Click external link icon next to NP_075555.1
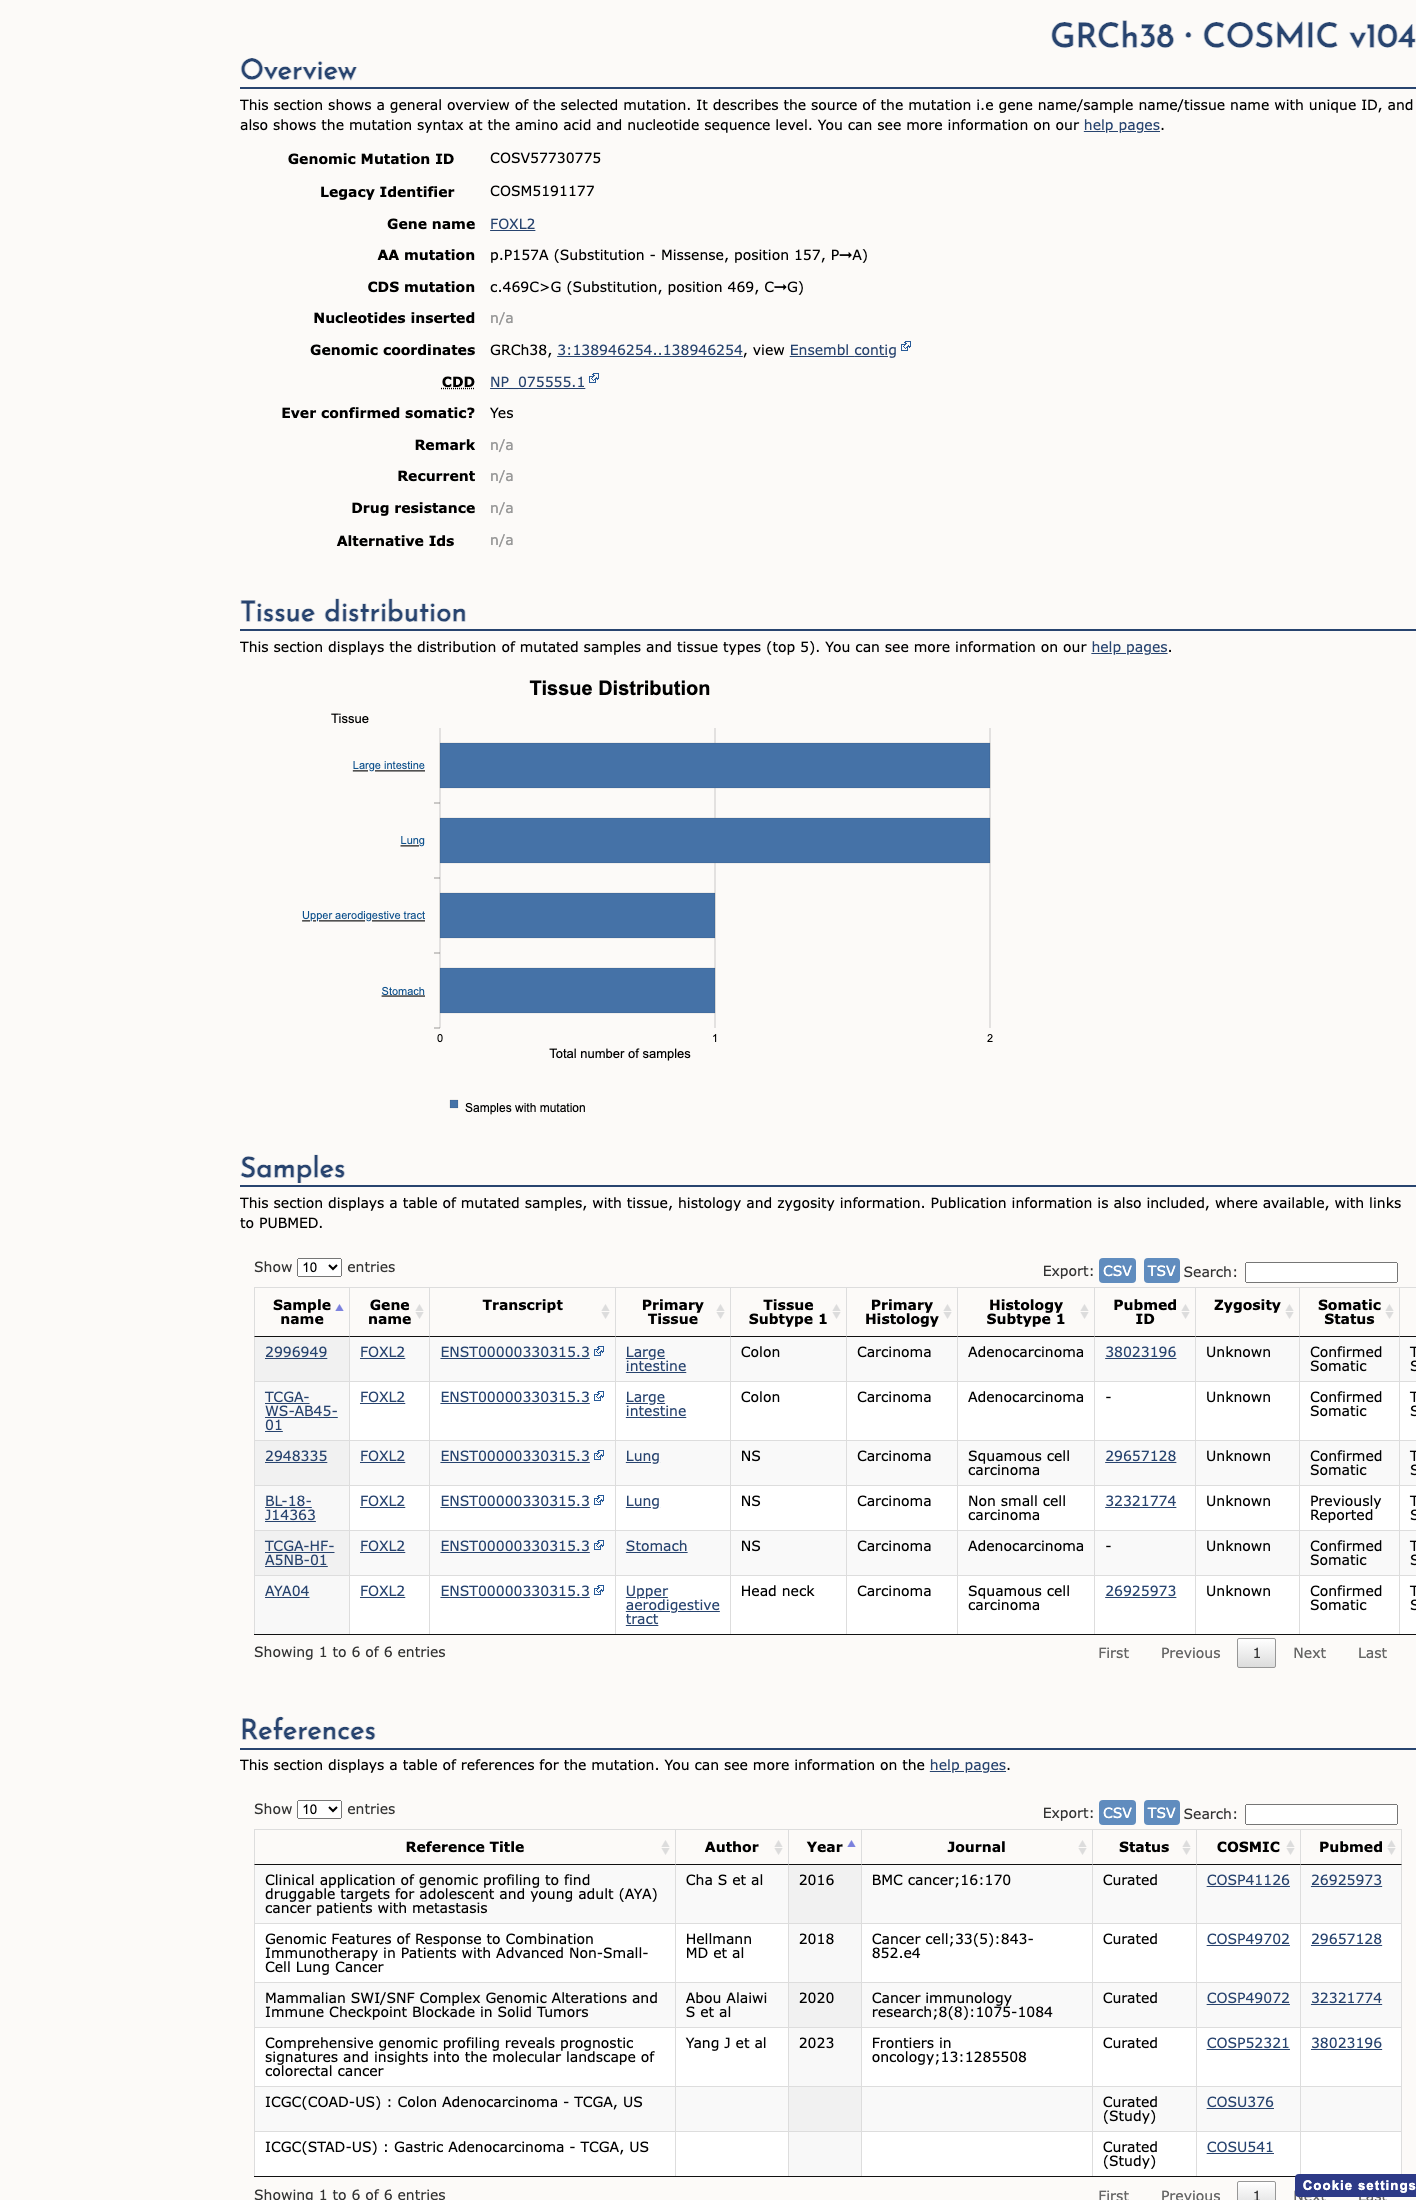Viewport: 1416px width, 2200px height. [594, 379]
